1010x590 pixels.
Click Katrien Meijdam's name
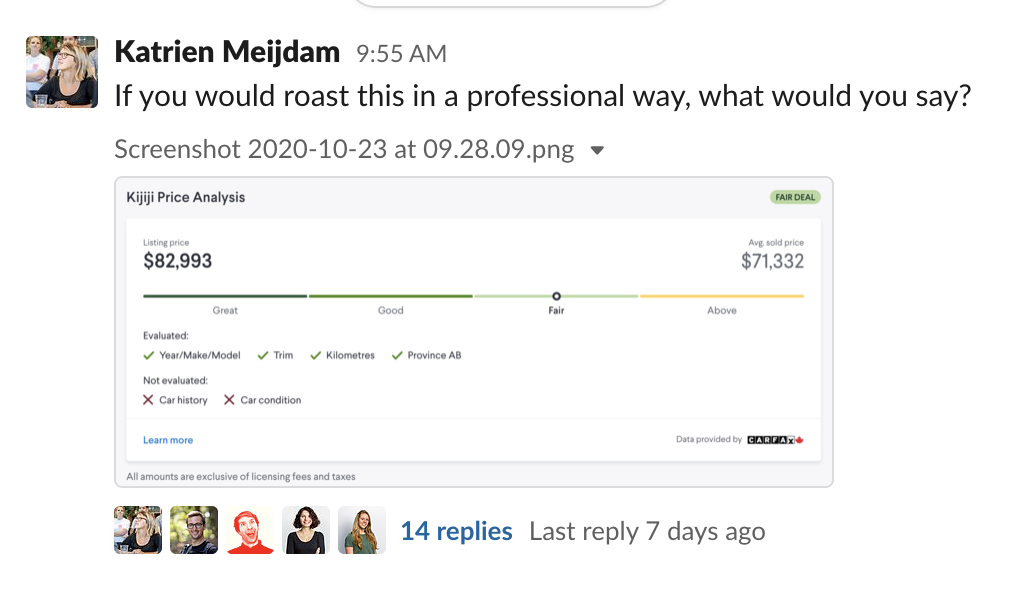pyautogui.click(x=227, y=51)
